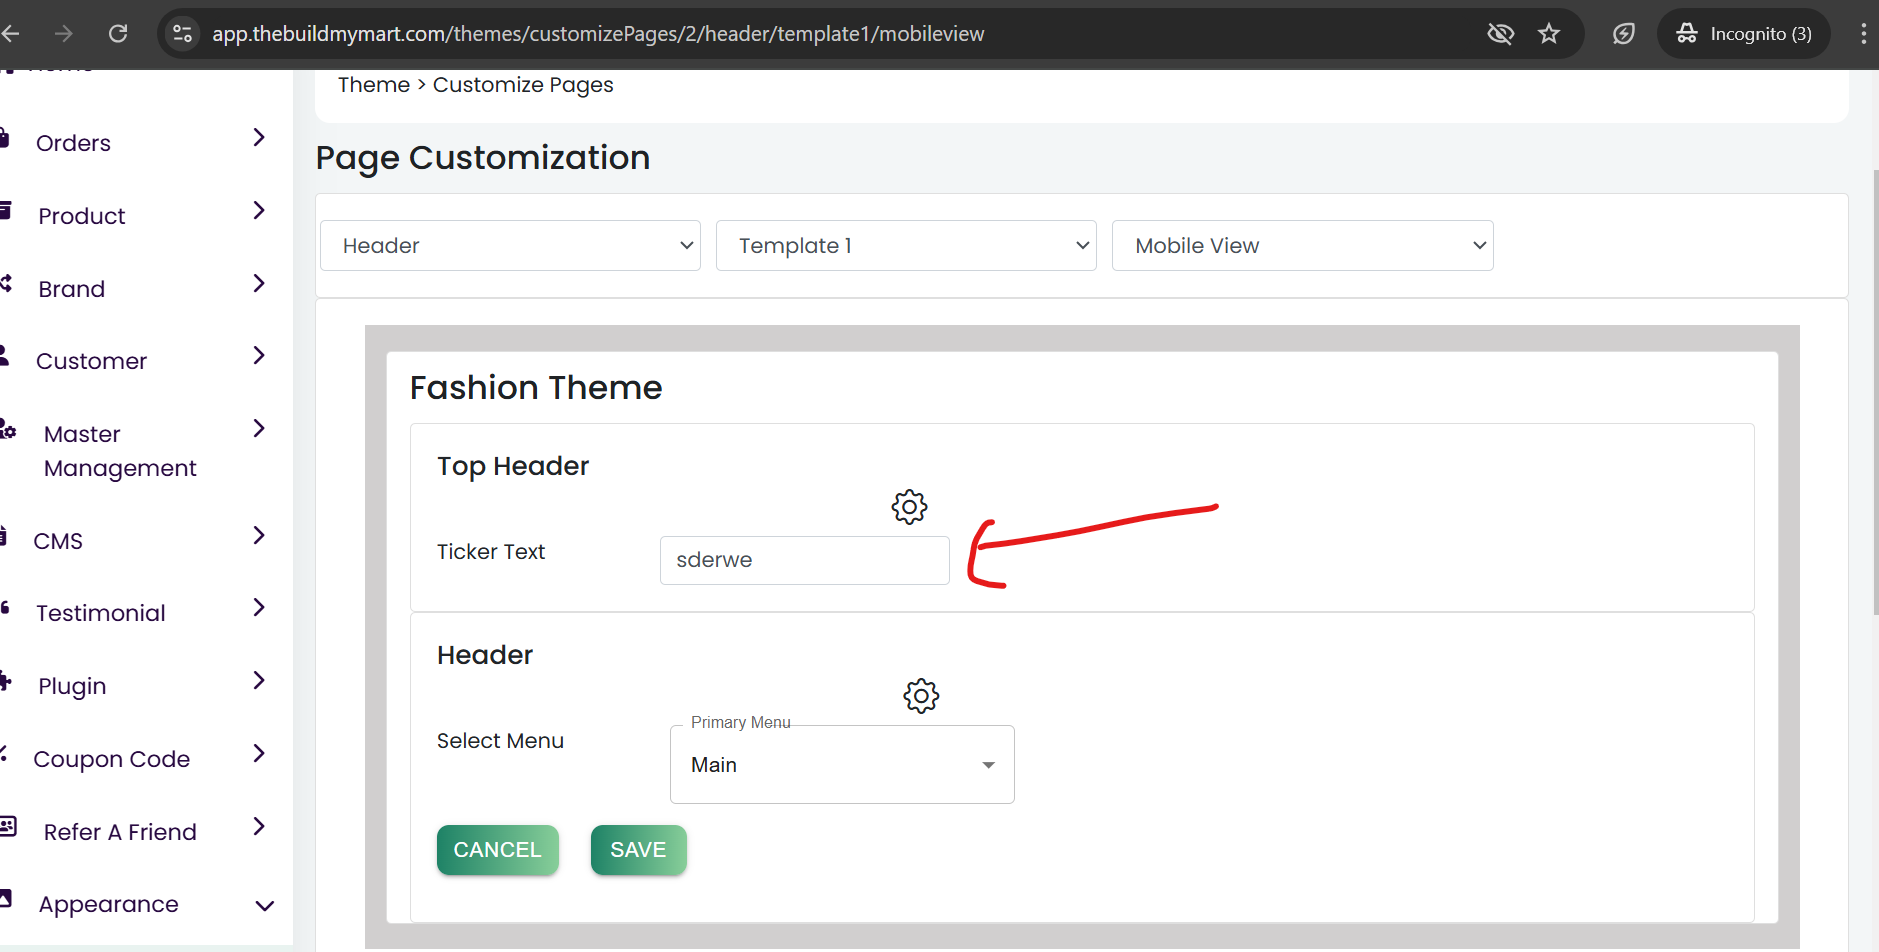Open the Refer A Friend menu item
Screen dimensions: 1879x952
120,832
